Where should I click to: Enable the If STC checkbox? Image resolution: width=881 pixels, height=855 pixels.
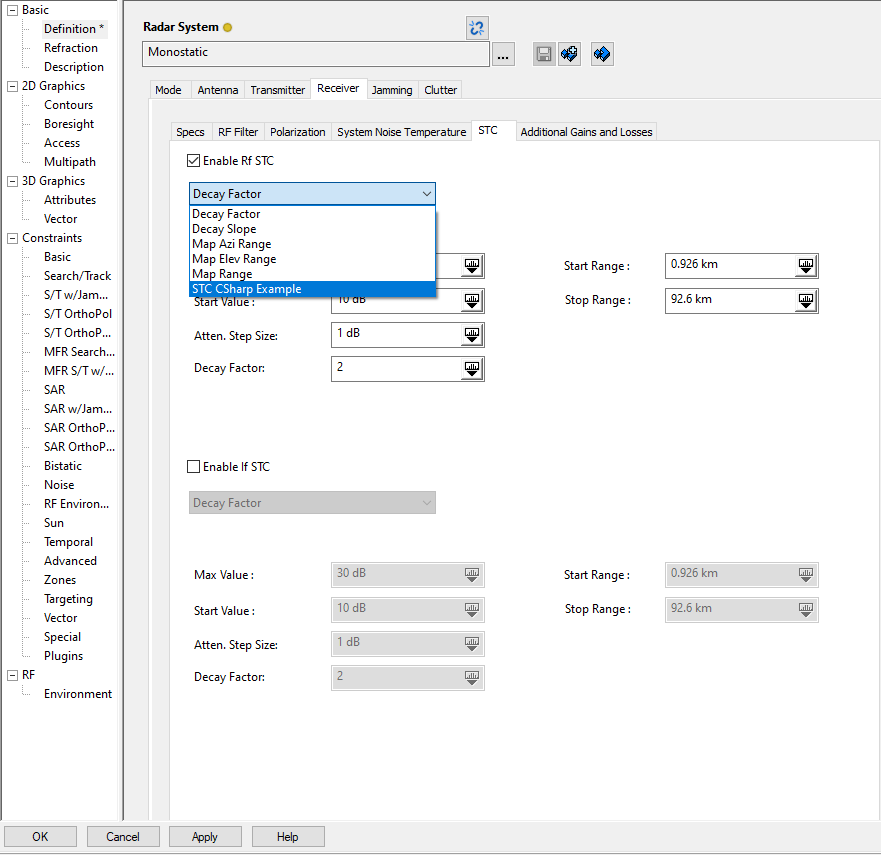coord(194,467)
